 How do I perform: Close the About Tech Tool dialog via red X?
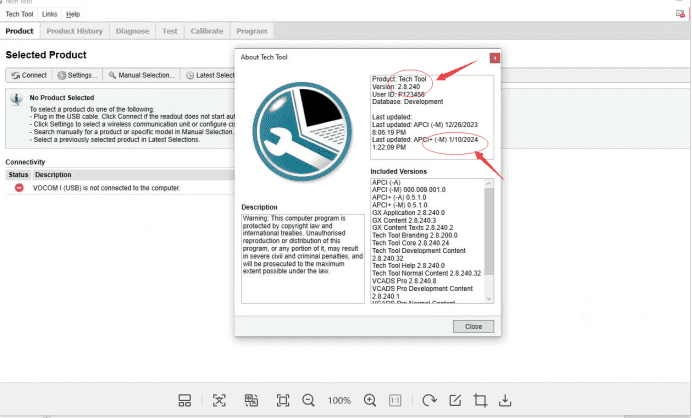pyautogui.click(x=495, y=58)
